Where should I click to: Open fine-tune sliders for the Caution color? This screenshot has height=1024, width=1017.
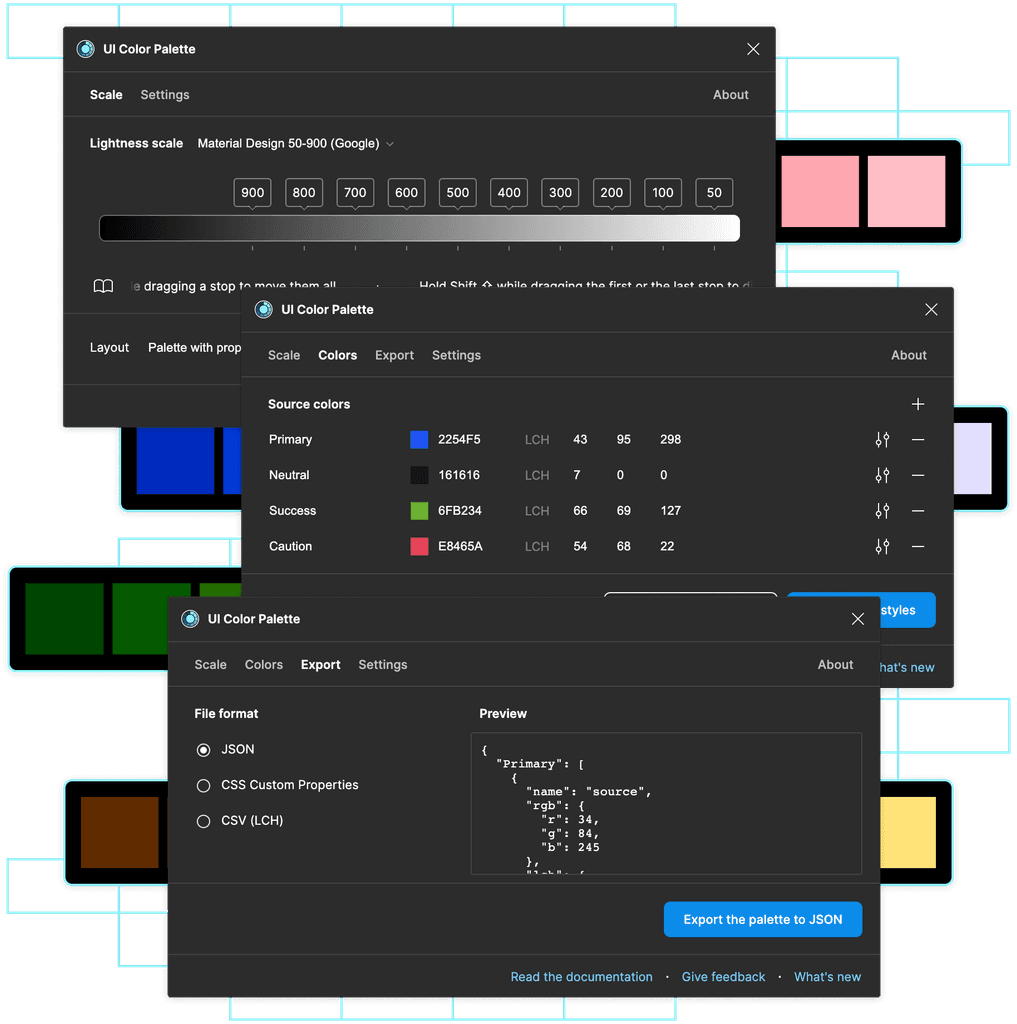(x=882, y=546)
